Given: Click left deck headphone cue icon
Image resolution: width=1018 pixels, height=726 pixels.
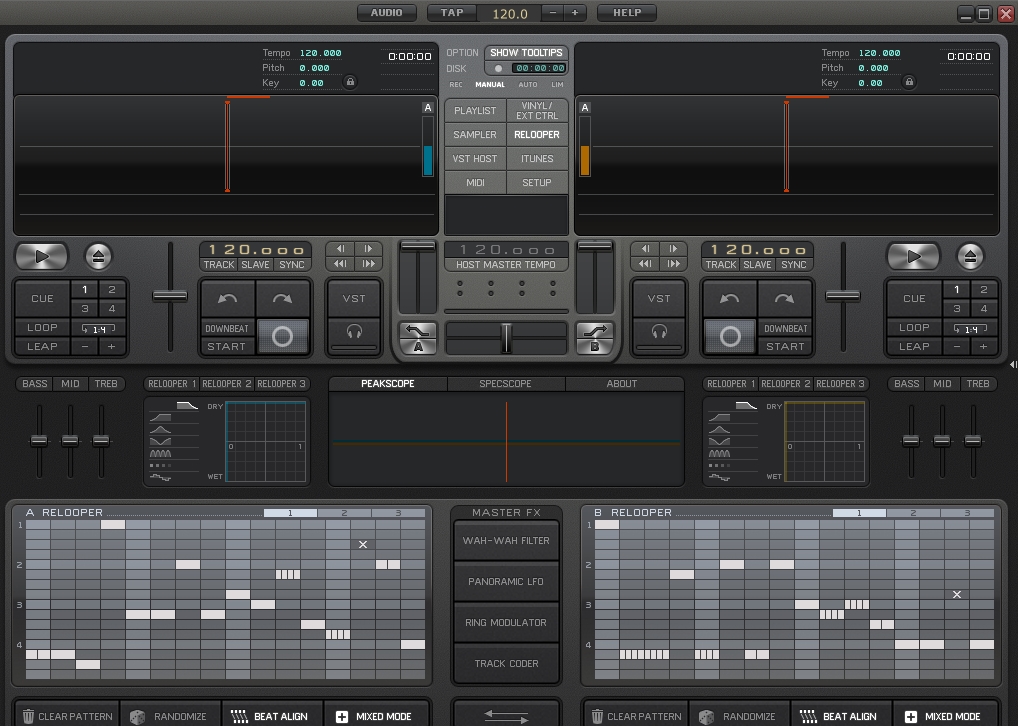Looking at the screenshot, I should pos(354,332).
